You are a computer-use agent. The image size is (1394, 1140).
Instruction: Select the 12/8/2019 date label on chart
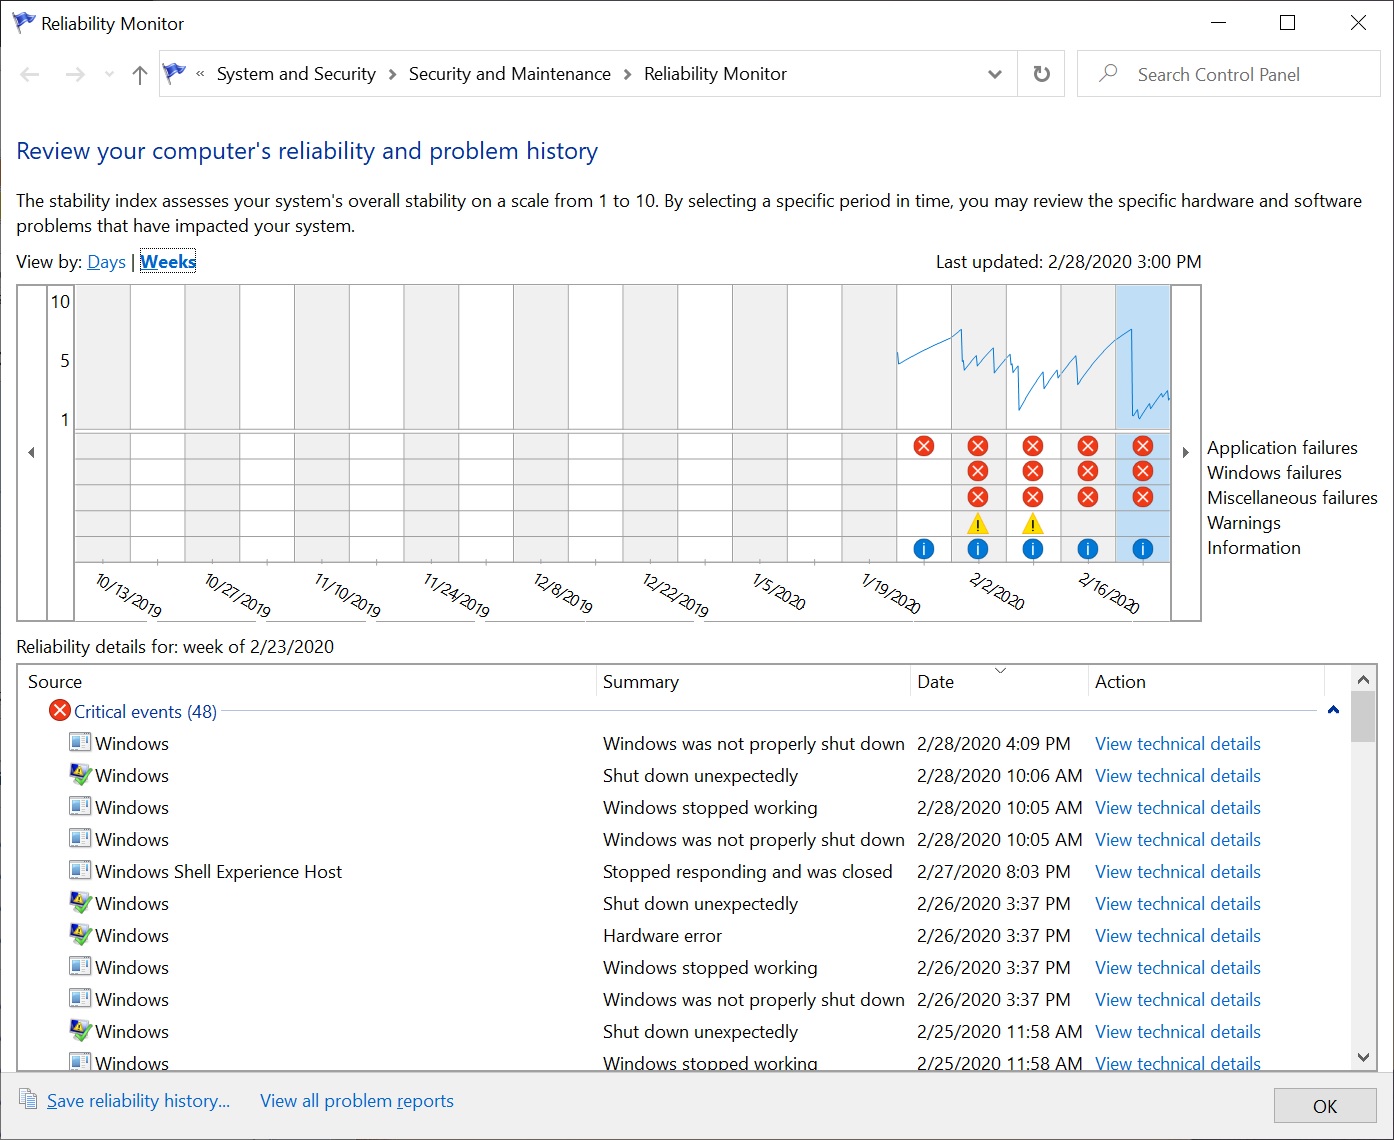563,593
